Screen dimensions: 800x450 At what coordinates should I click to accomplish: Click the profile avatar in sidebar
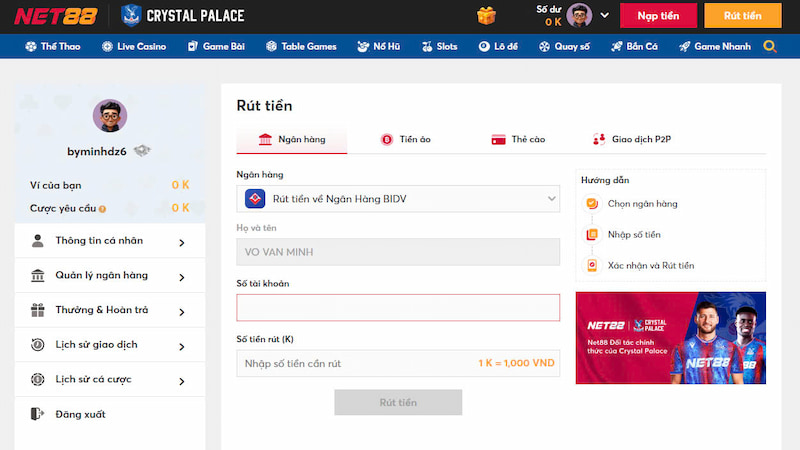point(110,116)
